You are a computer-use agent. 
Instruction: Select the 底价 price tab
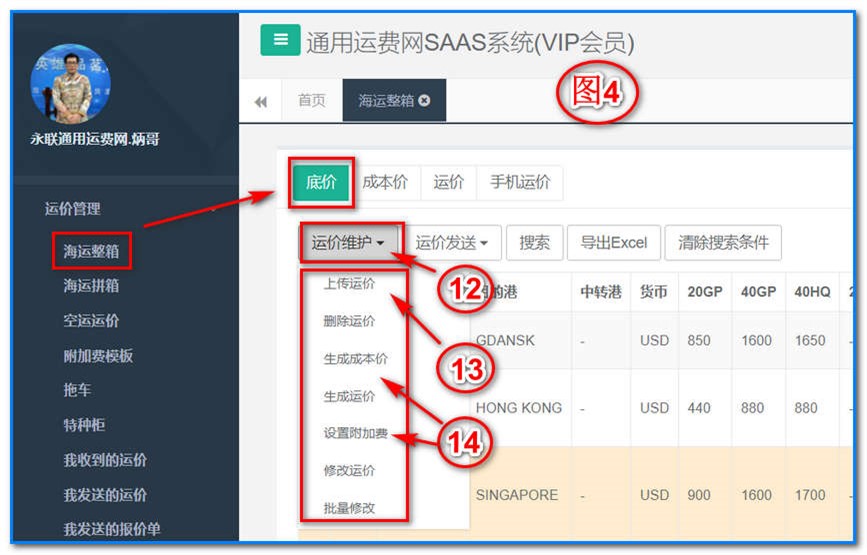coord(321,182)
